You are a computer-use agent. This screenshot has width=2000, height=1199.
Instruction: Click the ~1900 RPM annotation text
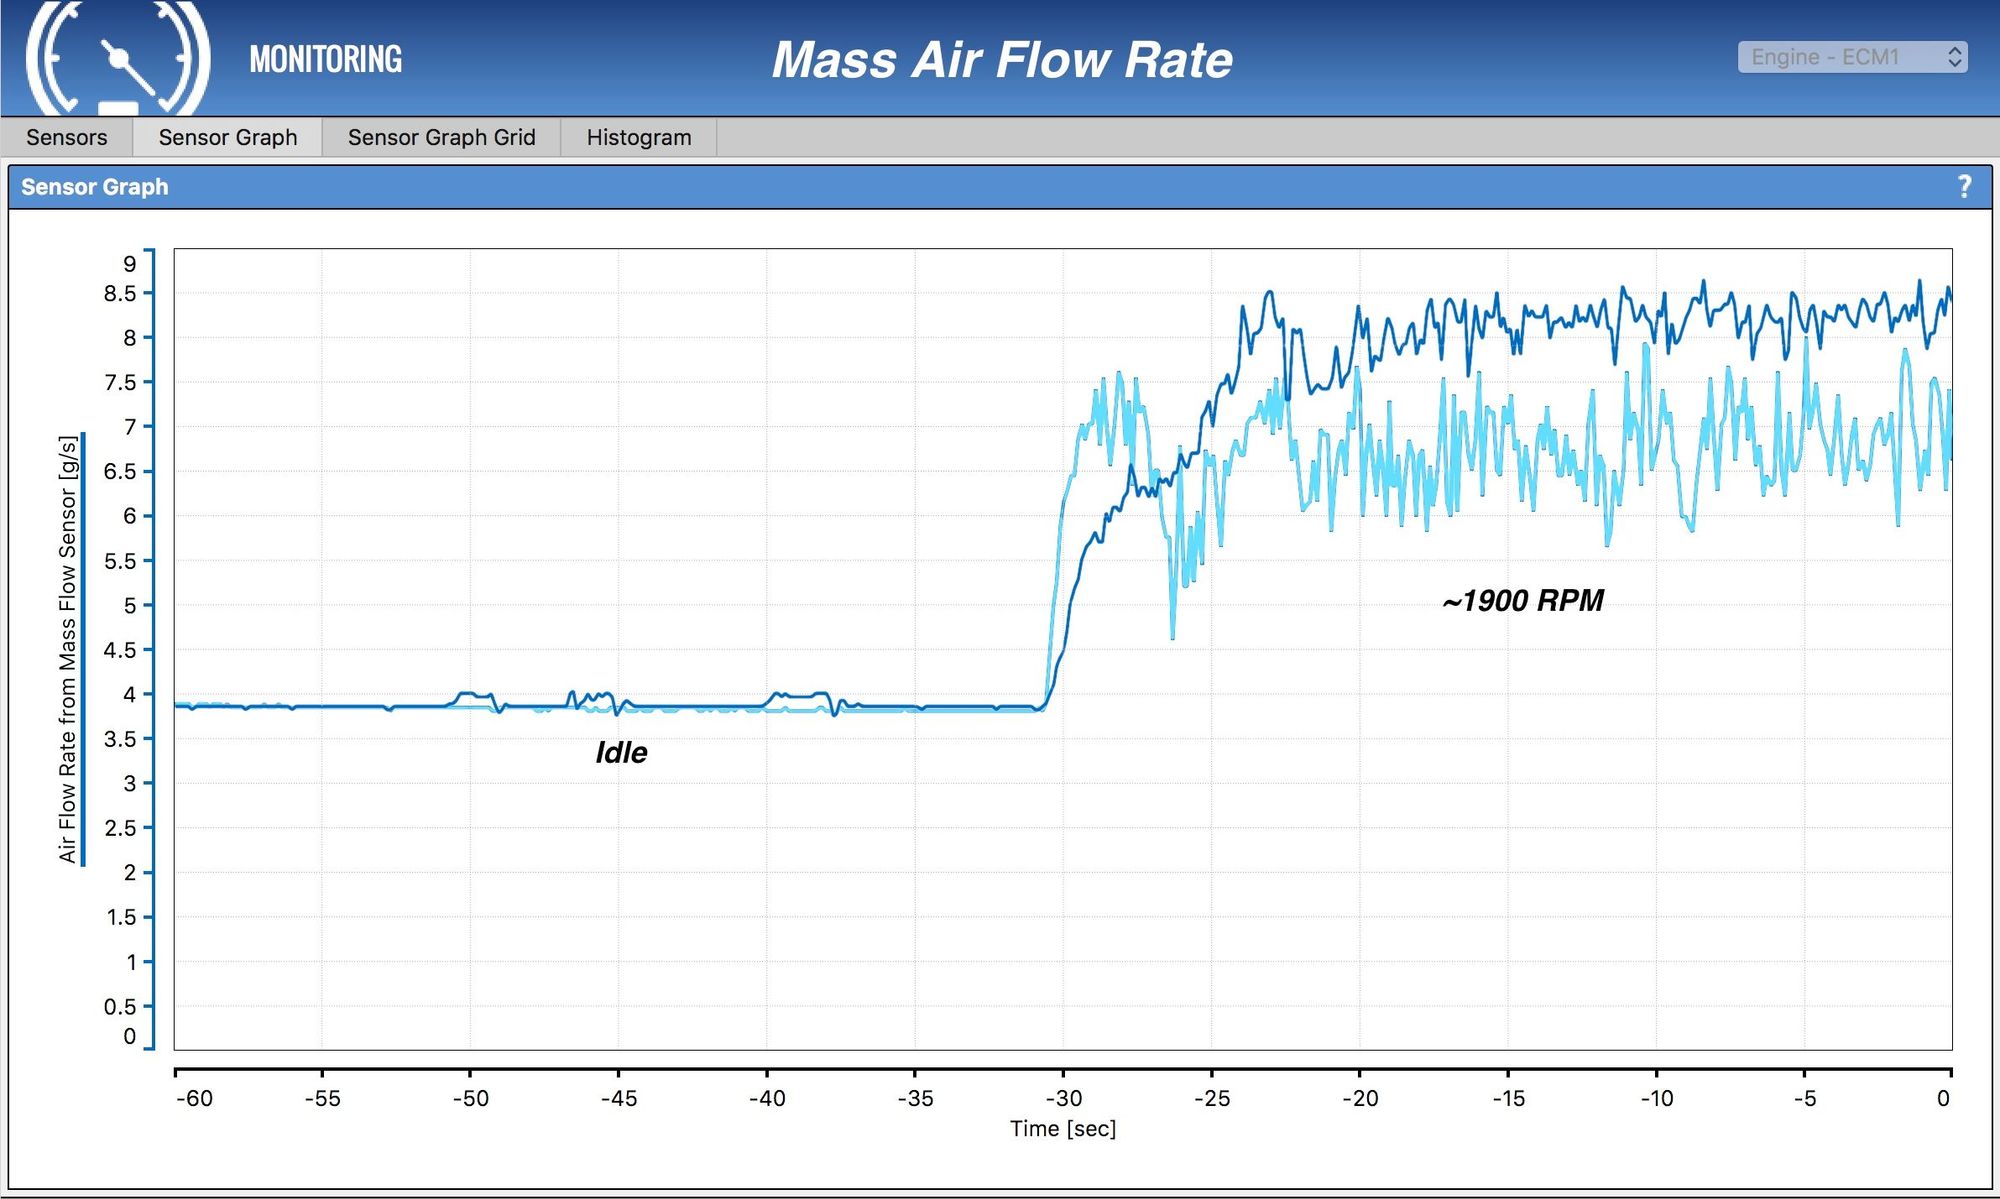click(x=1522, y=601)
